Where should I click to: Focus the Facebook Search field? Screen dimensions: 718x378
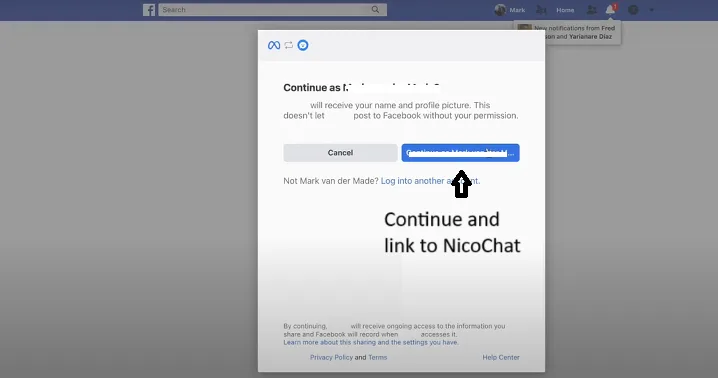coord(272,10)
